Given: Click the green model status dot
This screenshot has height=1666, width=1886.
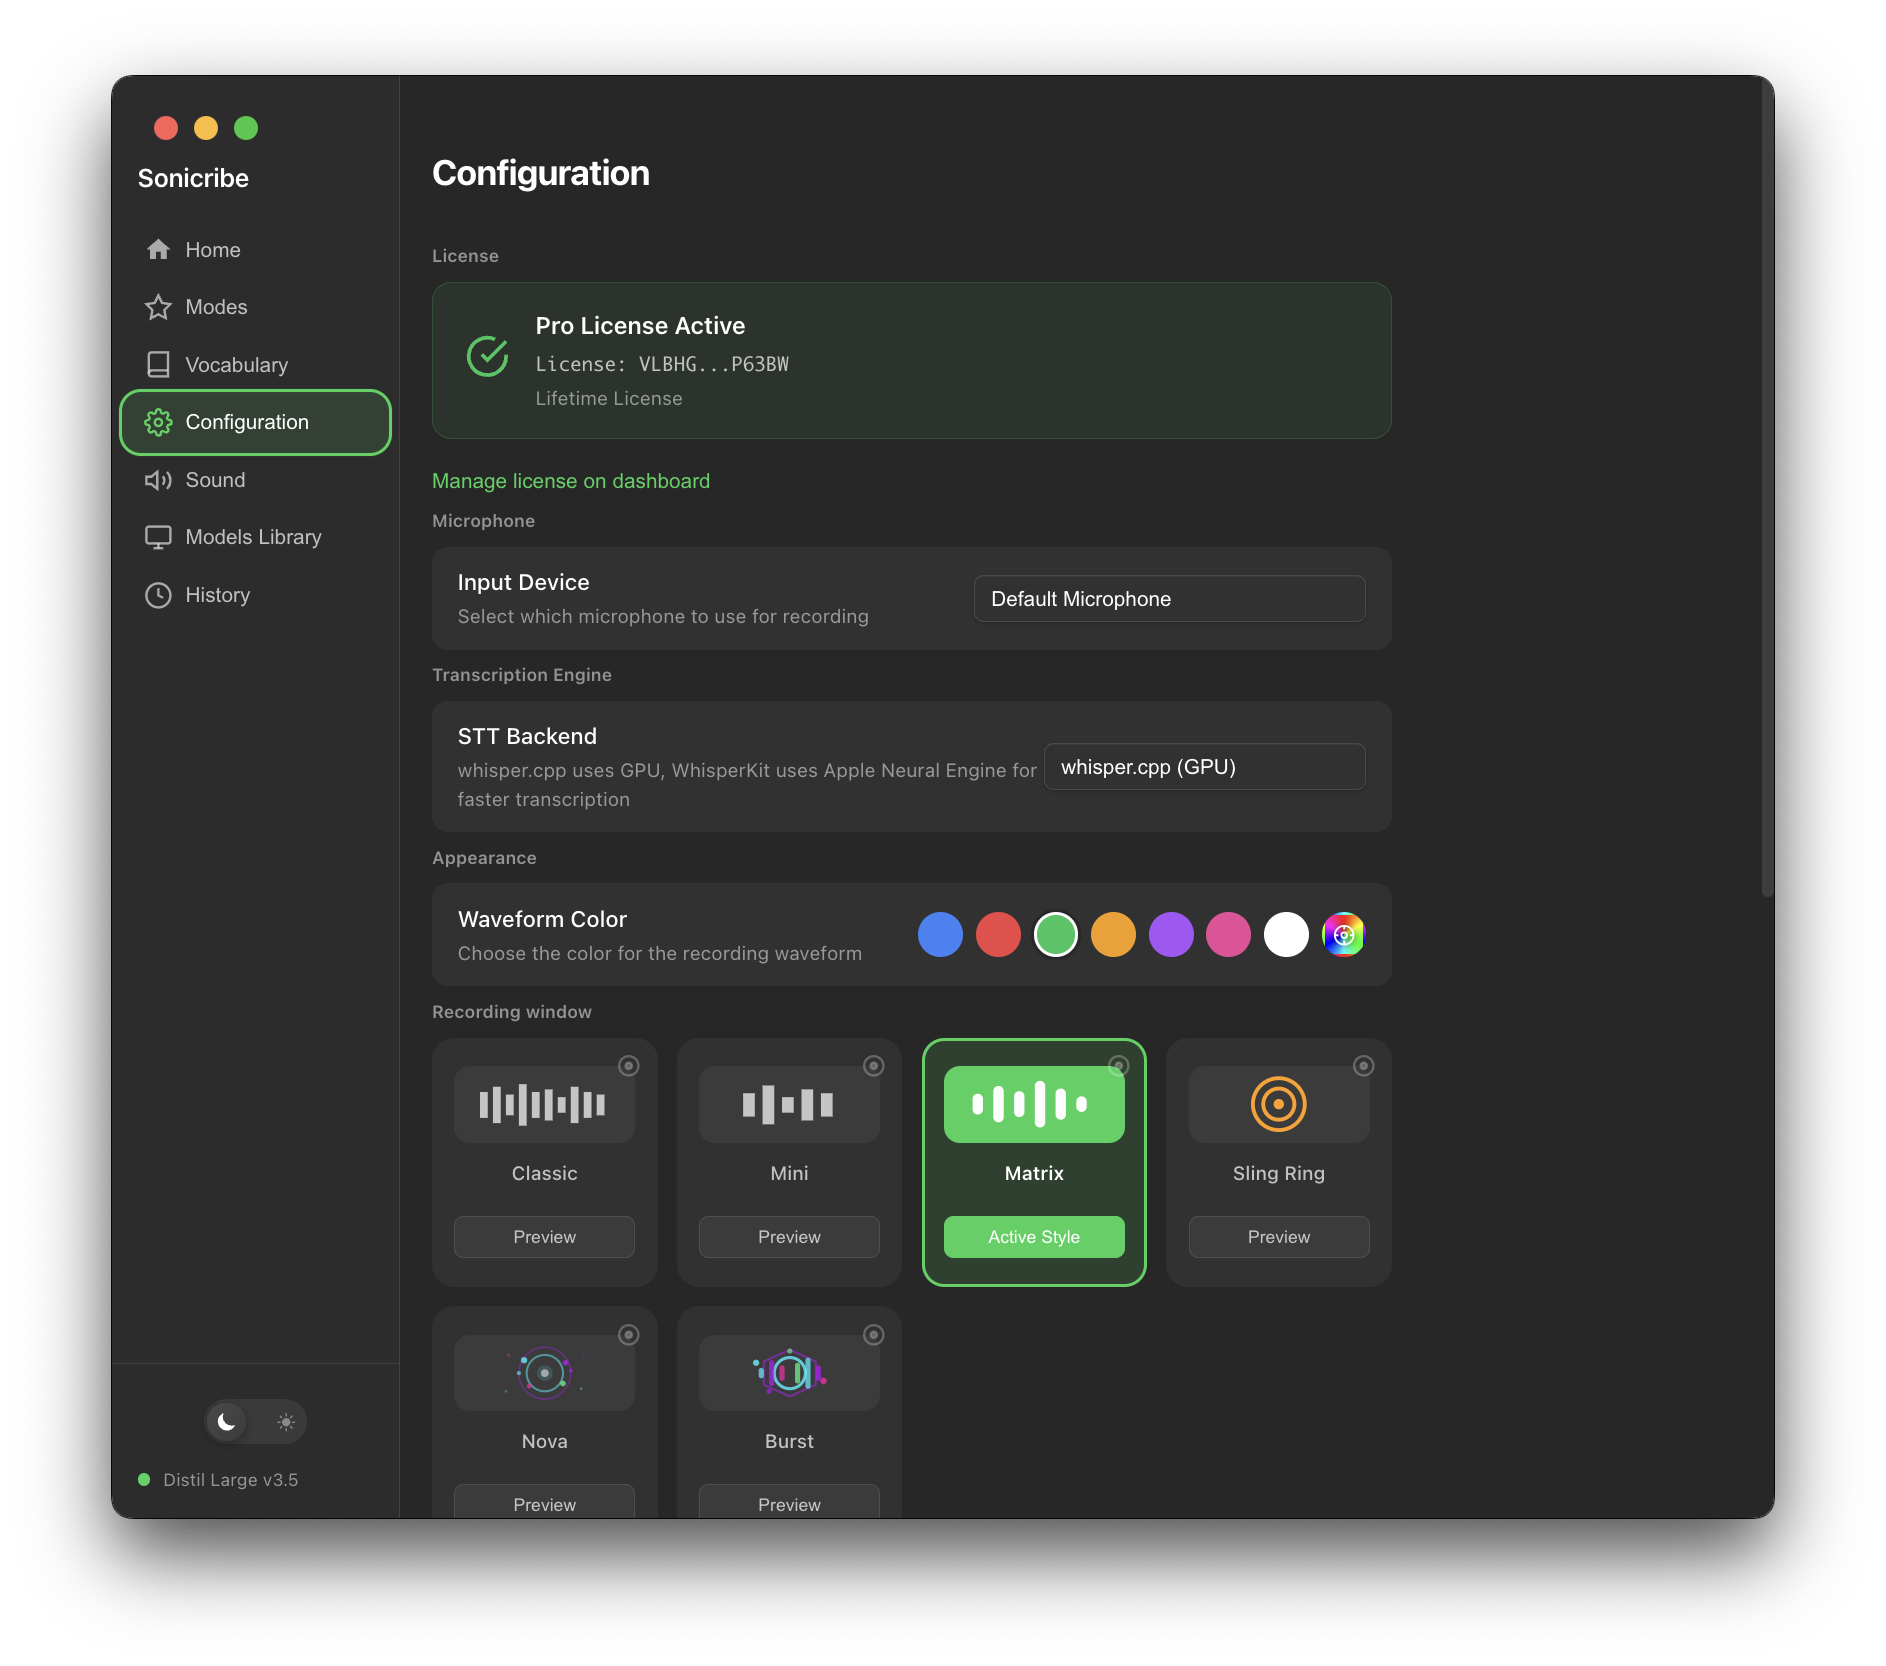Looking at the screenshot, I should click(x=144, y=1480).
